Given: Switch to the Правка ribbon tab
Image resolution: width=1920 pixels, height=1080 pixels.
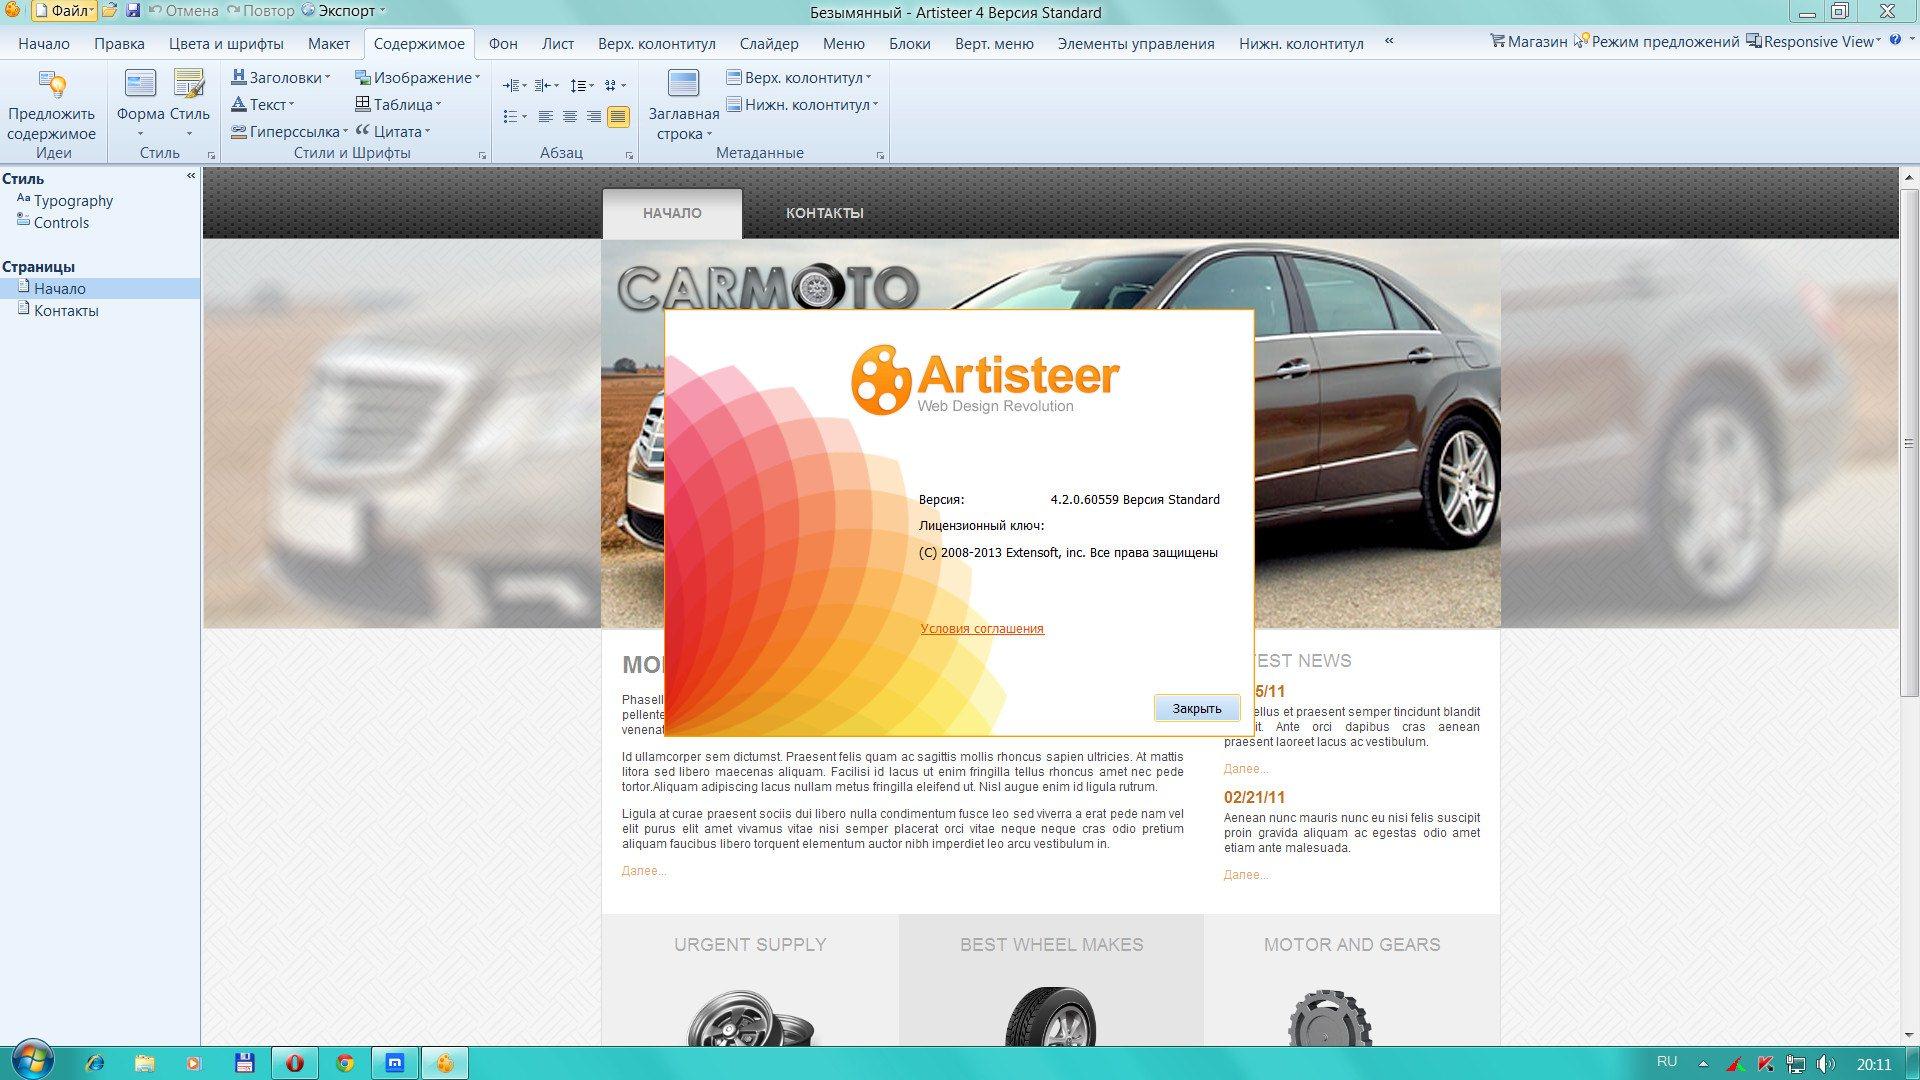Looking at the screenshot, I should [x=119, y=43].
